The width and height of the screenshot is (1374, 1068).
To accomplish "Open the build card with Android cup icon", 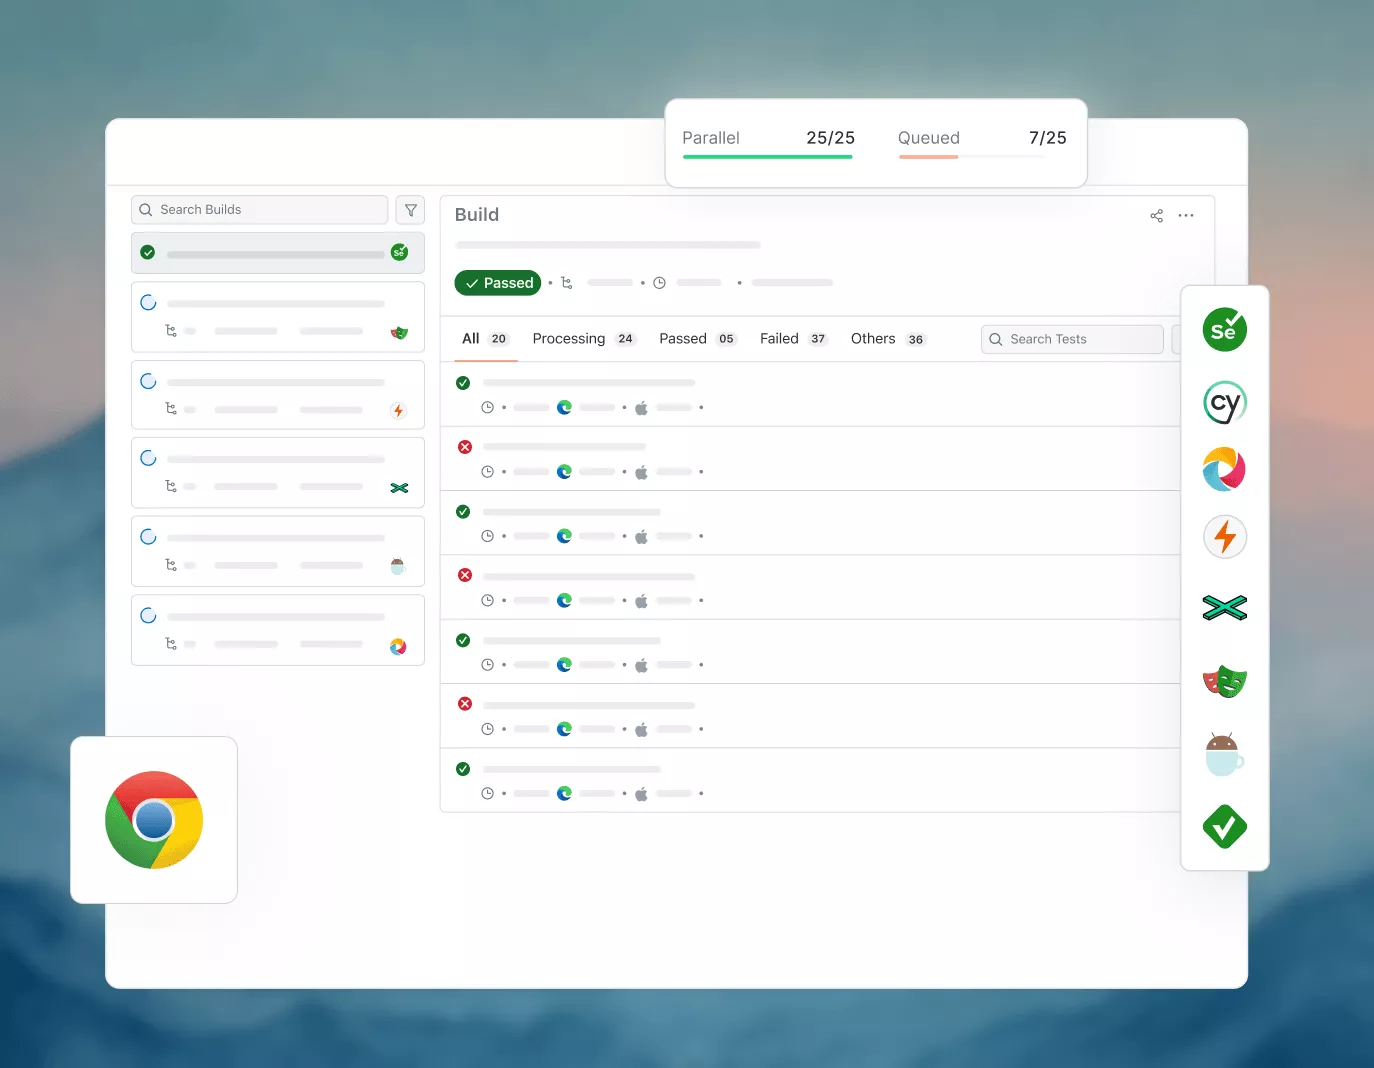I will point(278,551).
